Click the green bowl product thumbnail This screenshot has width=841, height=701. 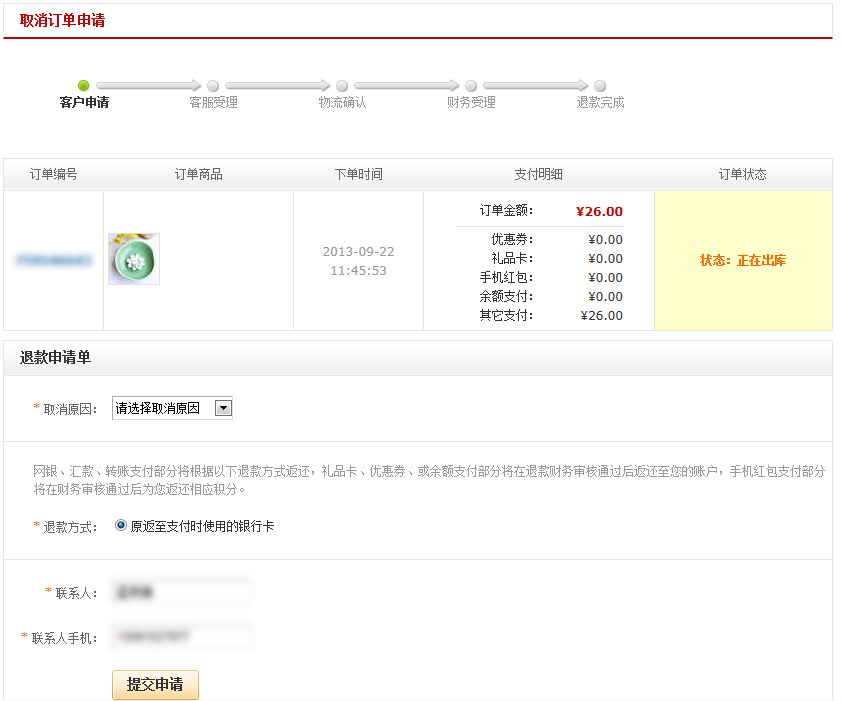[132, 260]
